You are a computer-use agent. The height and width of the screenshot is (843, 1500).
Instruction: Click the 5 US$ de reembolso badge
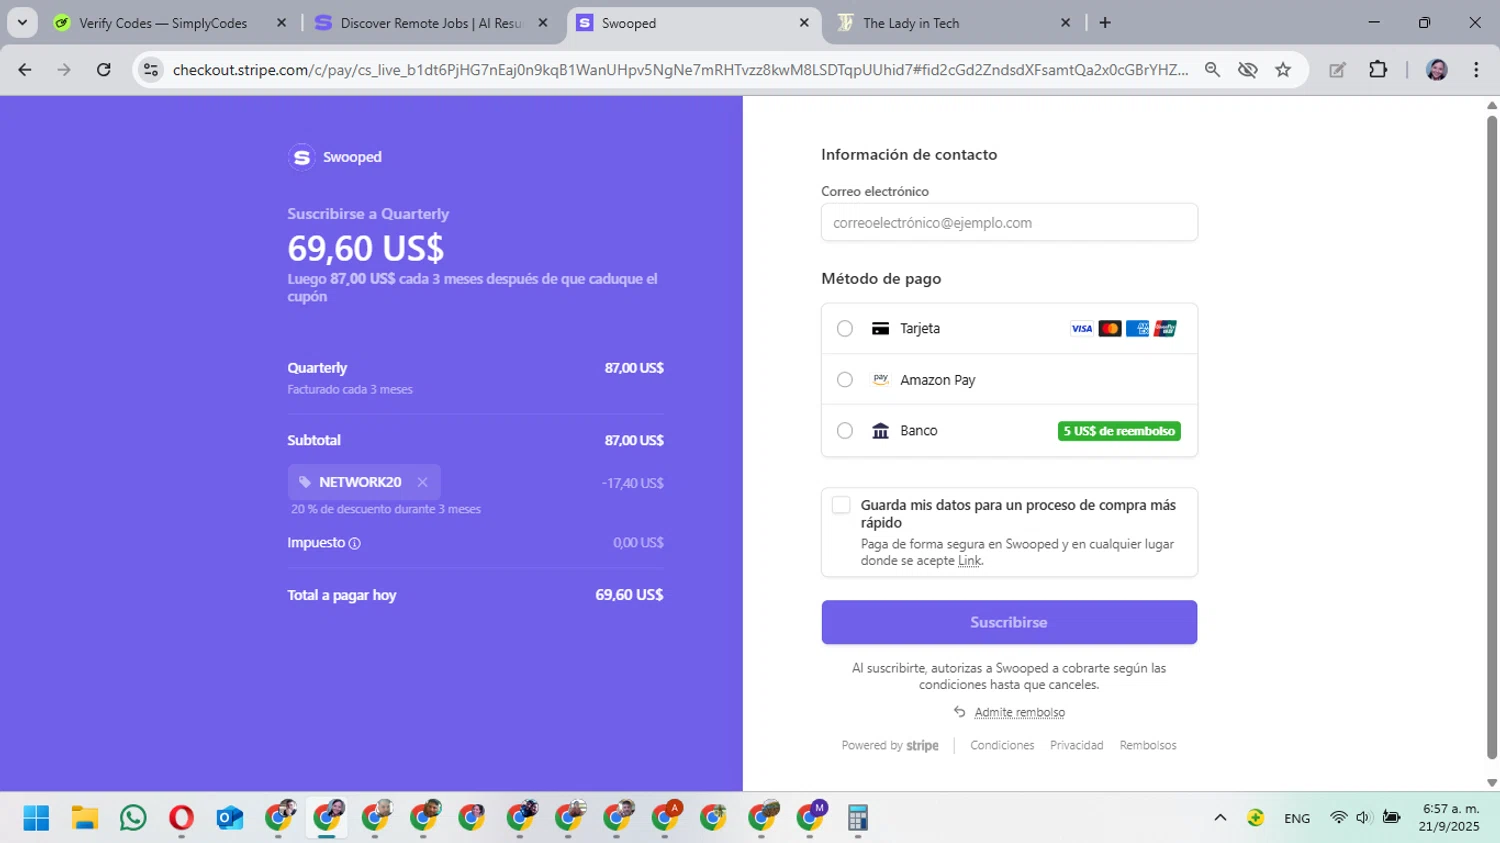(x=1119, y=431)
